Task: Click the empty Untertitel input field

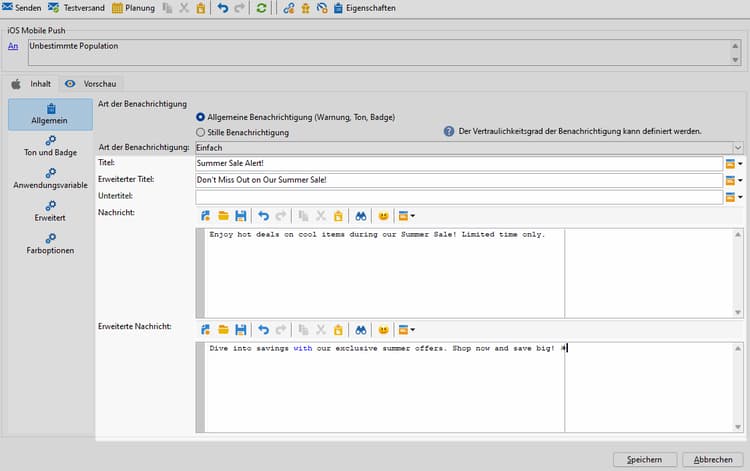Action: tap(459, 197)
